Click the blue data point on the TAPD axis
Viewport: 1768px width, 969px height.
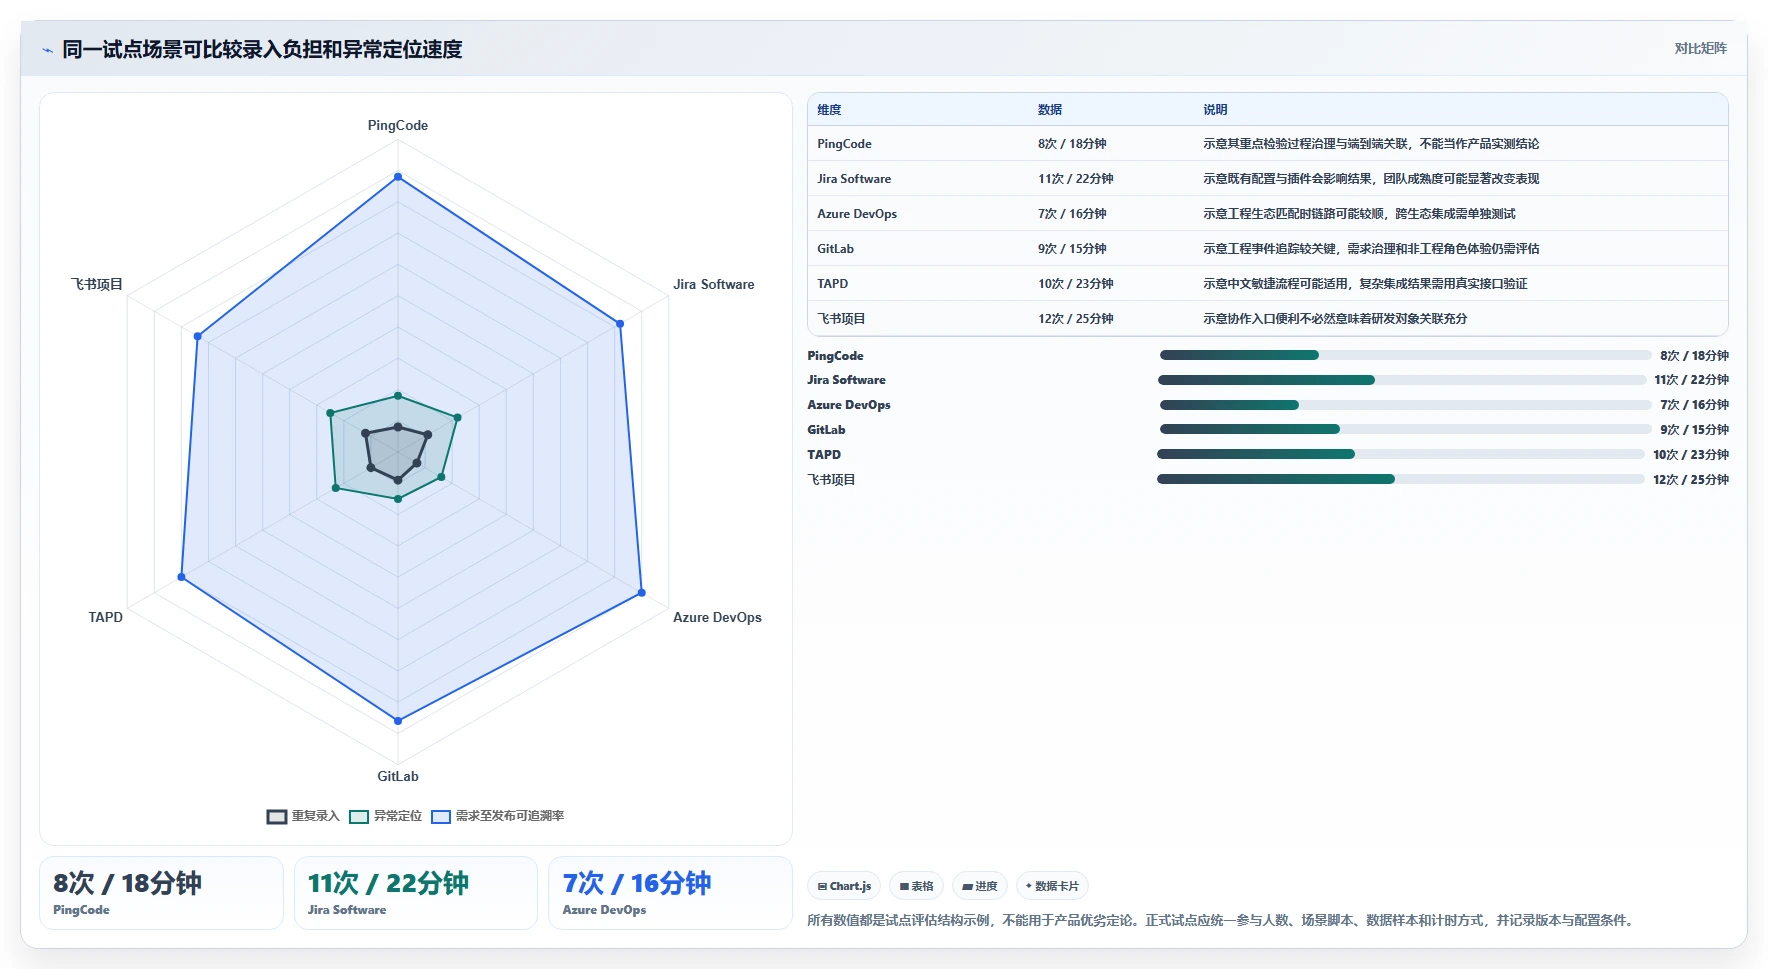click(181, 577)
